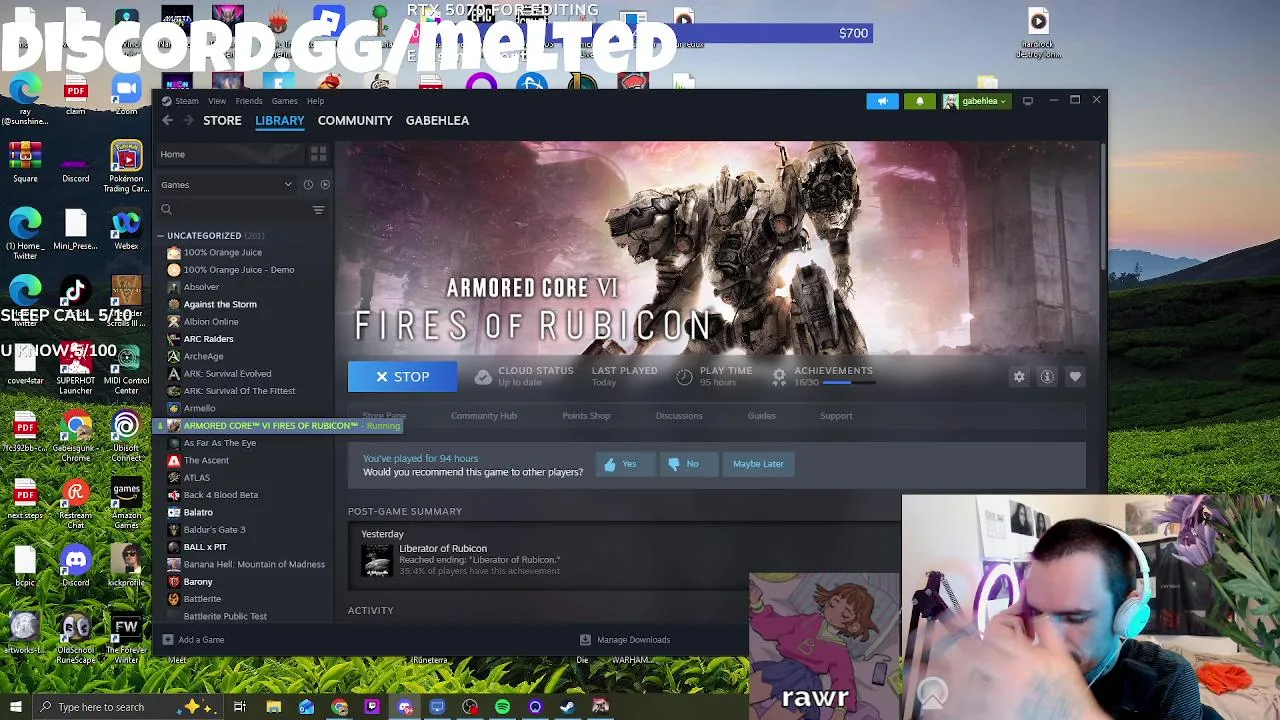Open library advanced filter options icon

(318, 210)
